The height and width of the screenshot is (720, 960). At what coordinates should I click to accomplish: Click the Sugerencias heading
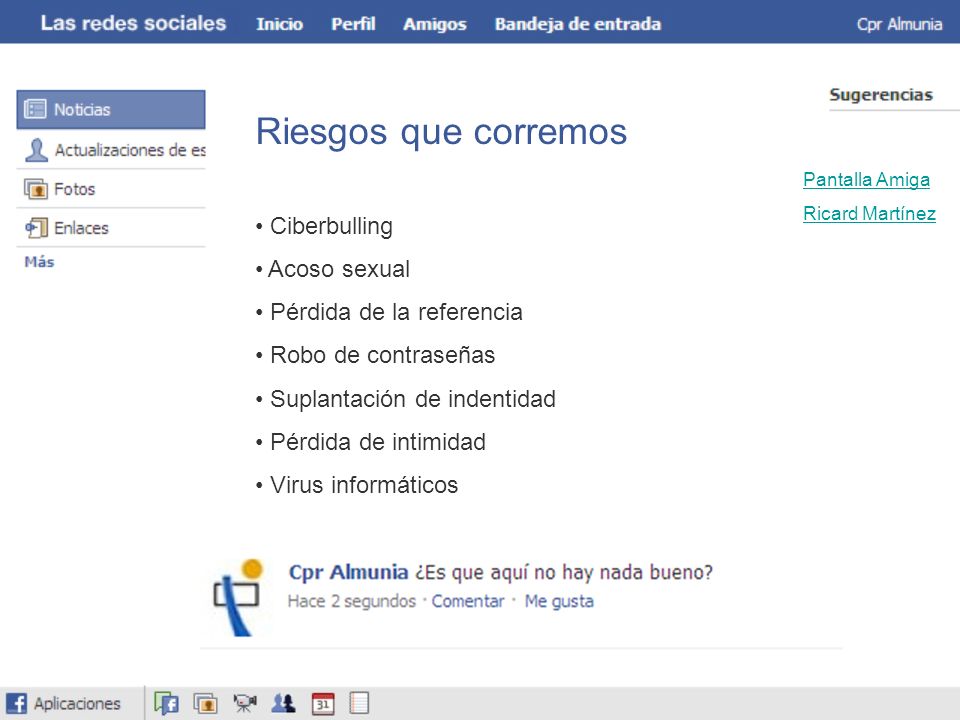tap(881, 94)
